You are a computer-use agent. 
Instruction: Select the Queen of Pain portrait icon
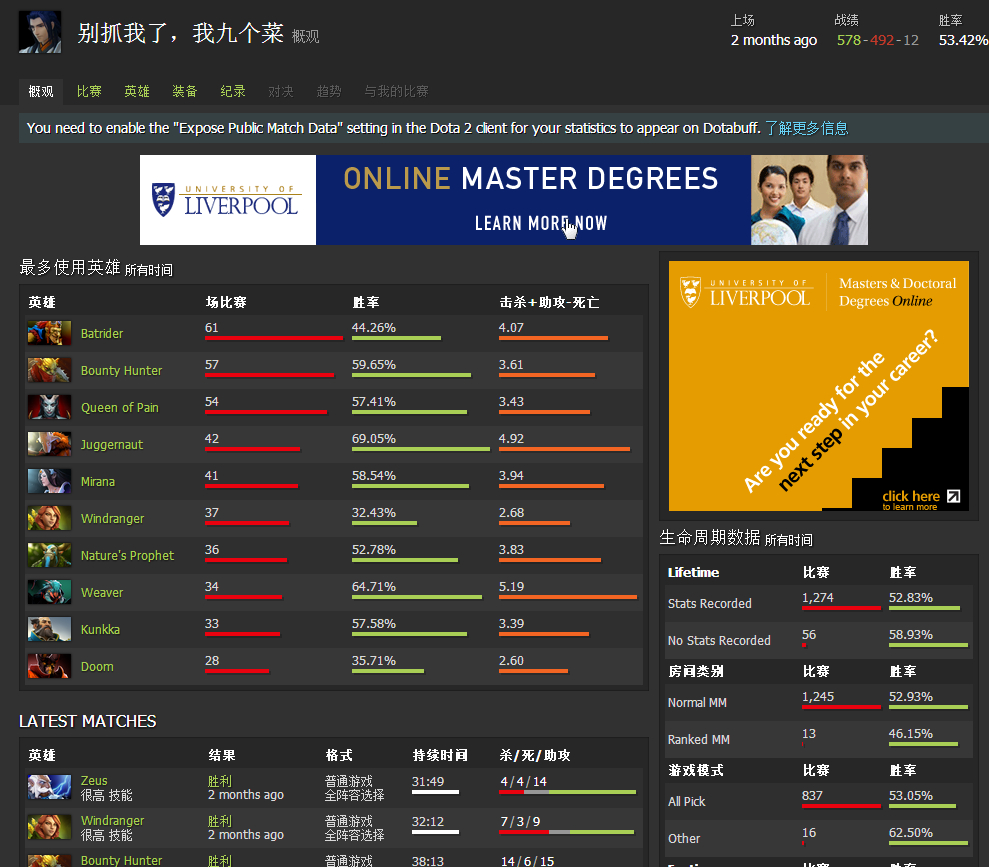(49, 407)
